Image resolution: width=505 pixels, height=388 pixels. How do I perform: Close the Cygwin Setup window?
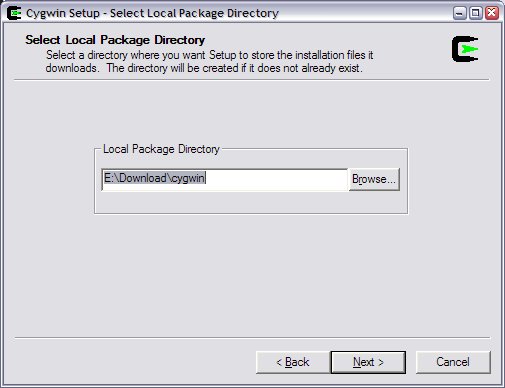click(x=492, y=13)
